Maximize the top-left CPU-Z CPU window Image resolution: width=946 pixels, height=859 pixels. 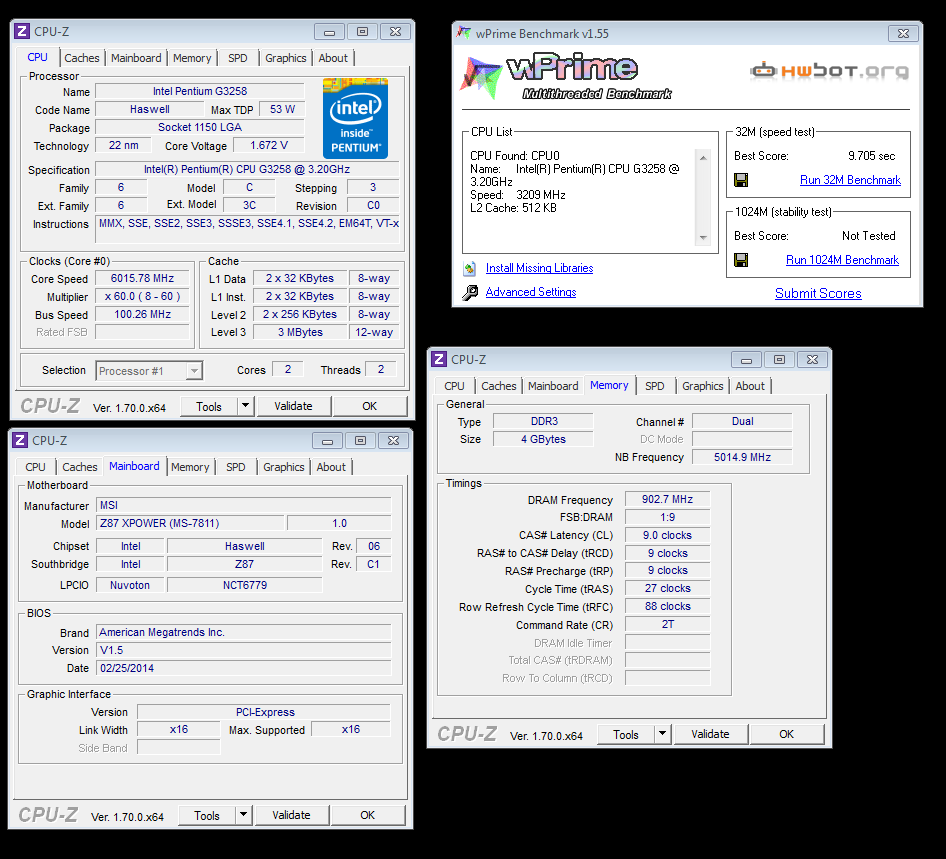362,31
